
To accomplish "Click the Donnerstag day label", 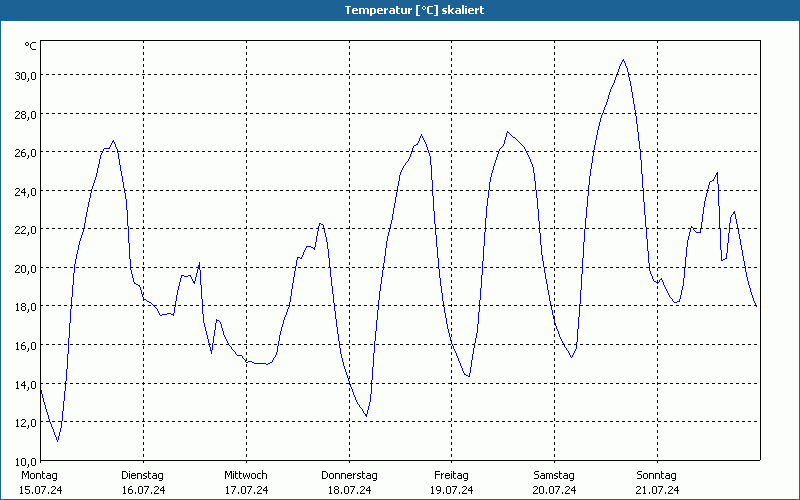I will [x=349, y=476].
